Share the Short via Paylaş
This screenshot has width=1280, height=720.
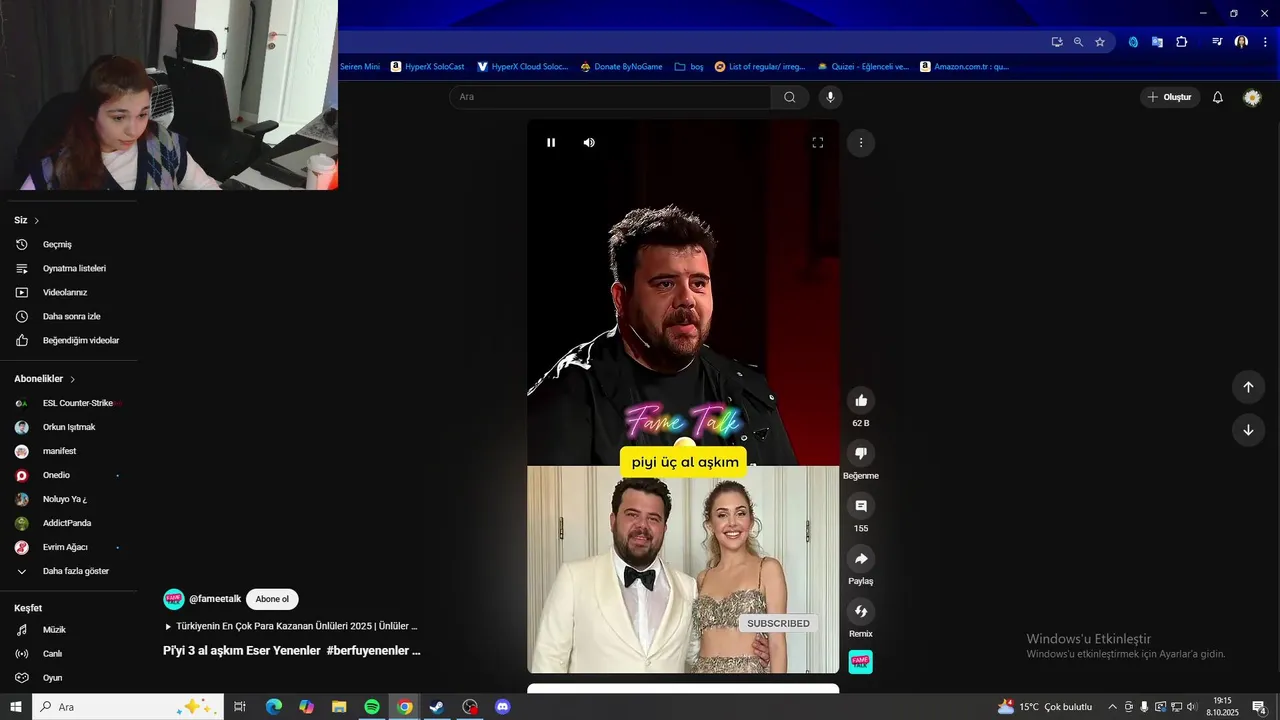pyautogui.click(x=861, y=559)
